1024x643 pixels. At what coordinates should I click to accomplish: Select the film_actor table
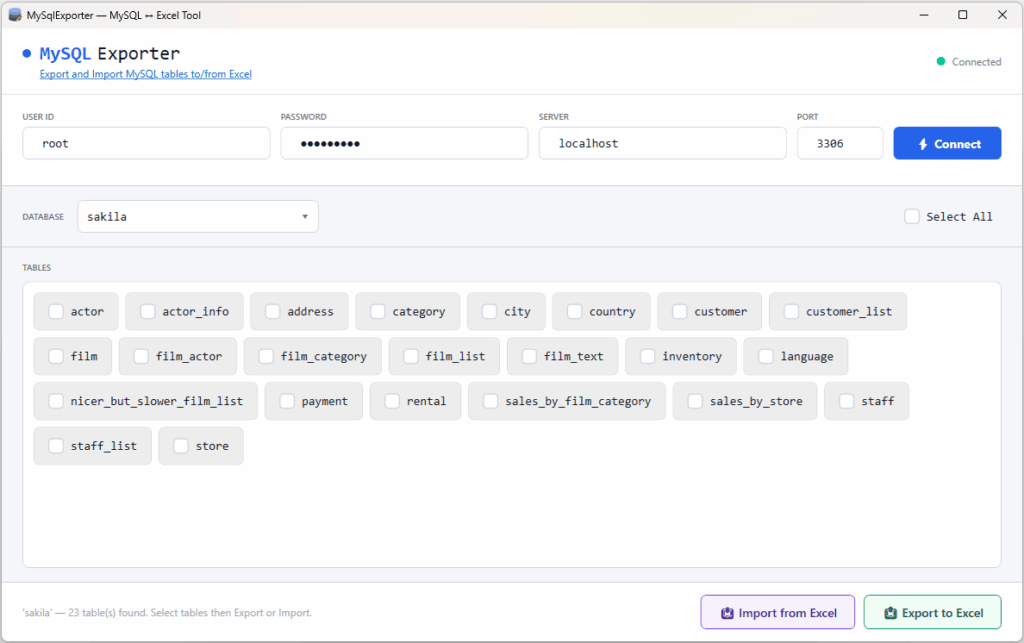pyautogui.click(x=141, y=356)
